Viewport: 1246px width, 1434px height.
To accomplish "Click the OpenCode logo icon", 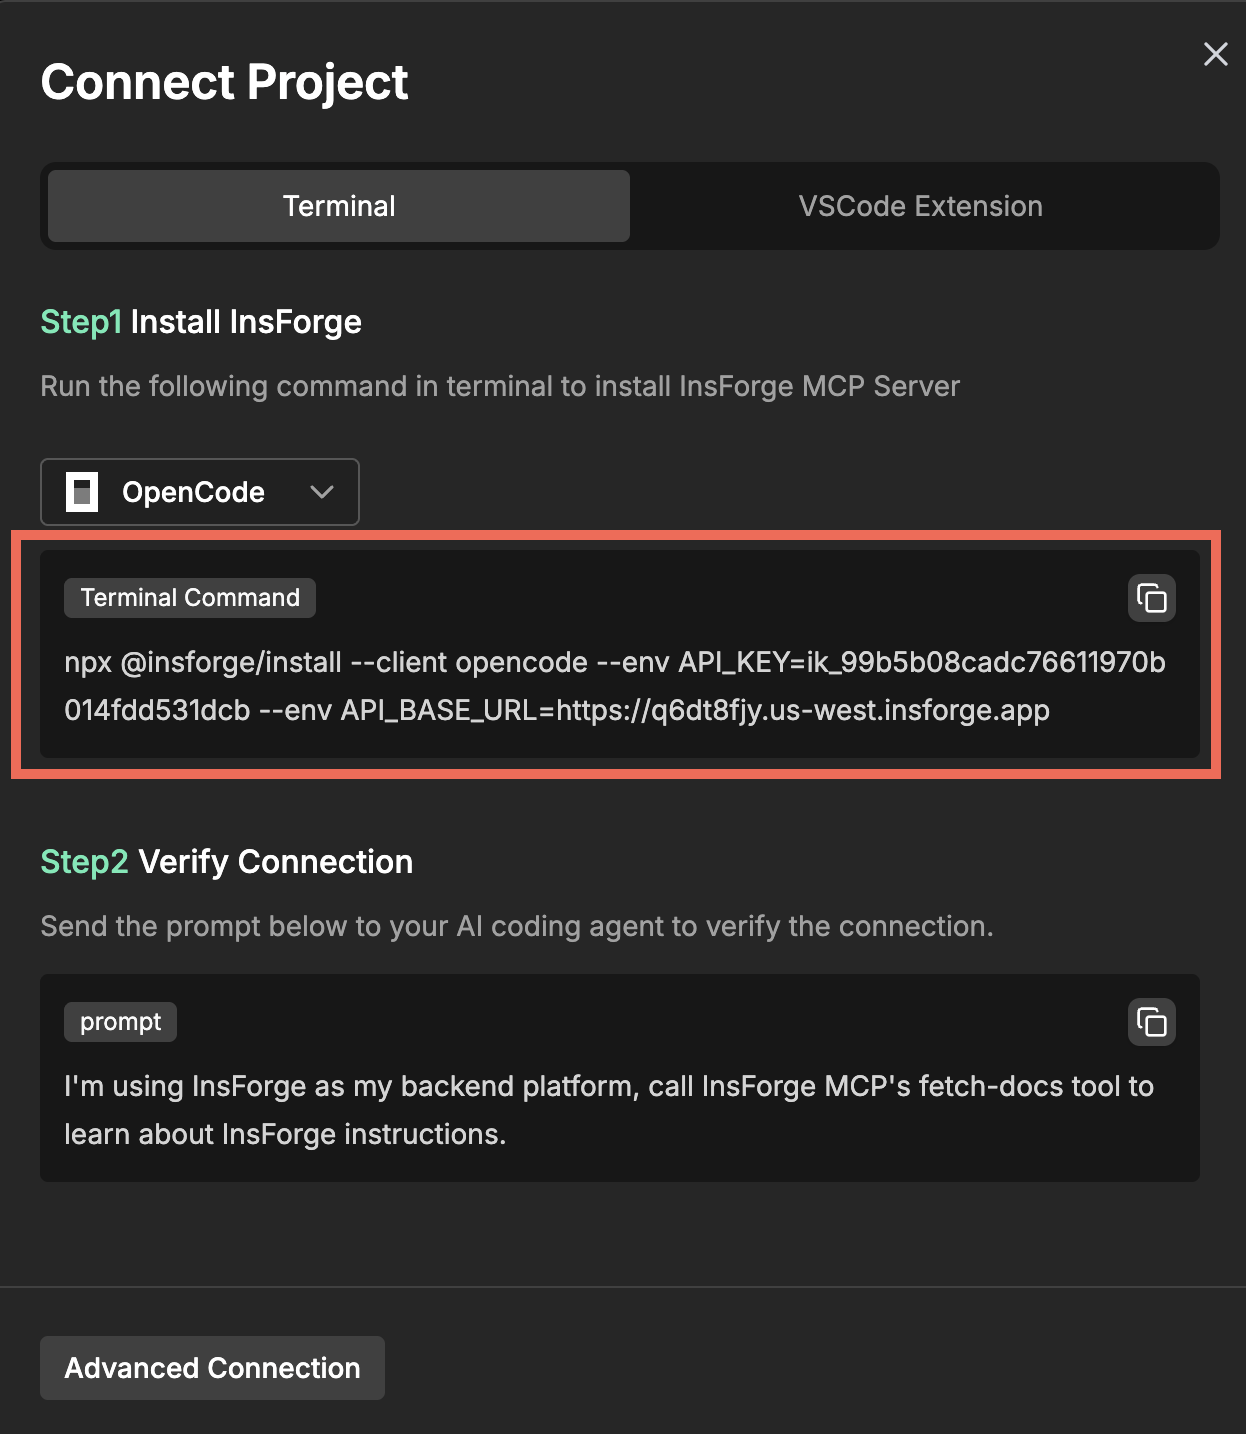I will click(82, 492).
